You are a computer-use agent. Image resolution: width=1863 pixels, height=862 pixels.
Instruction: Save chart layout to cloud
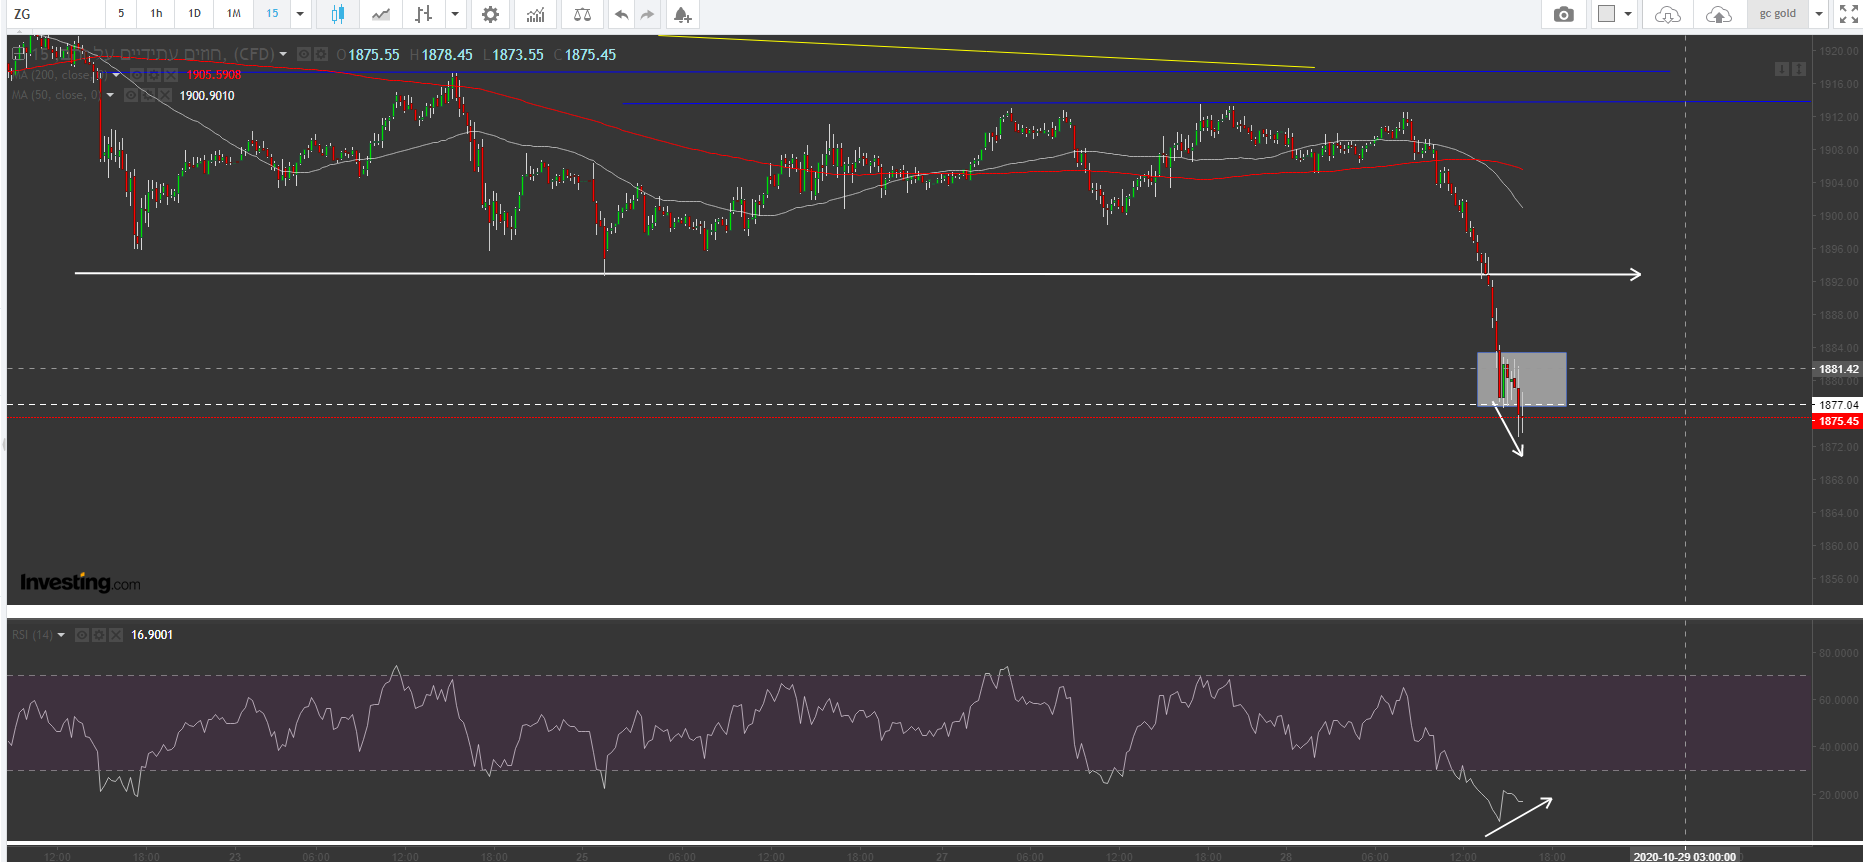pyautogui.click(x=1718, y=14)
